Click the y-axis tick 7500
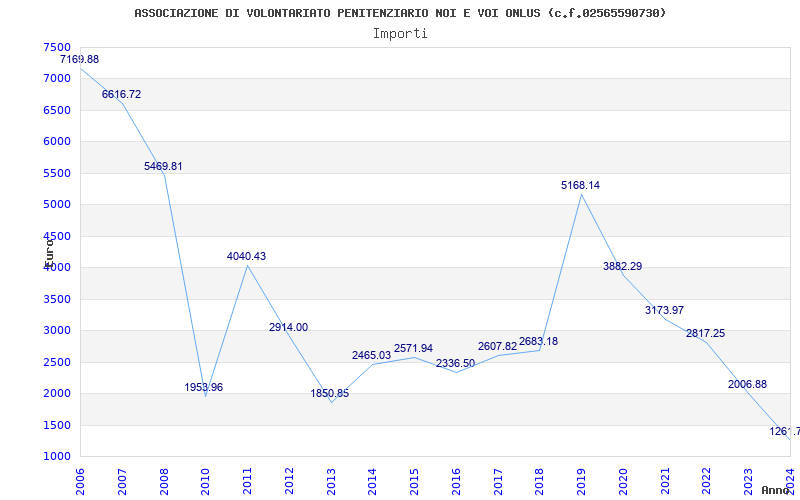Image resolution: width=800 pixels, height=500 pixels. [x=57, y=47]
